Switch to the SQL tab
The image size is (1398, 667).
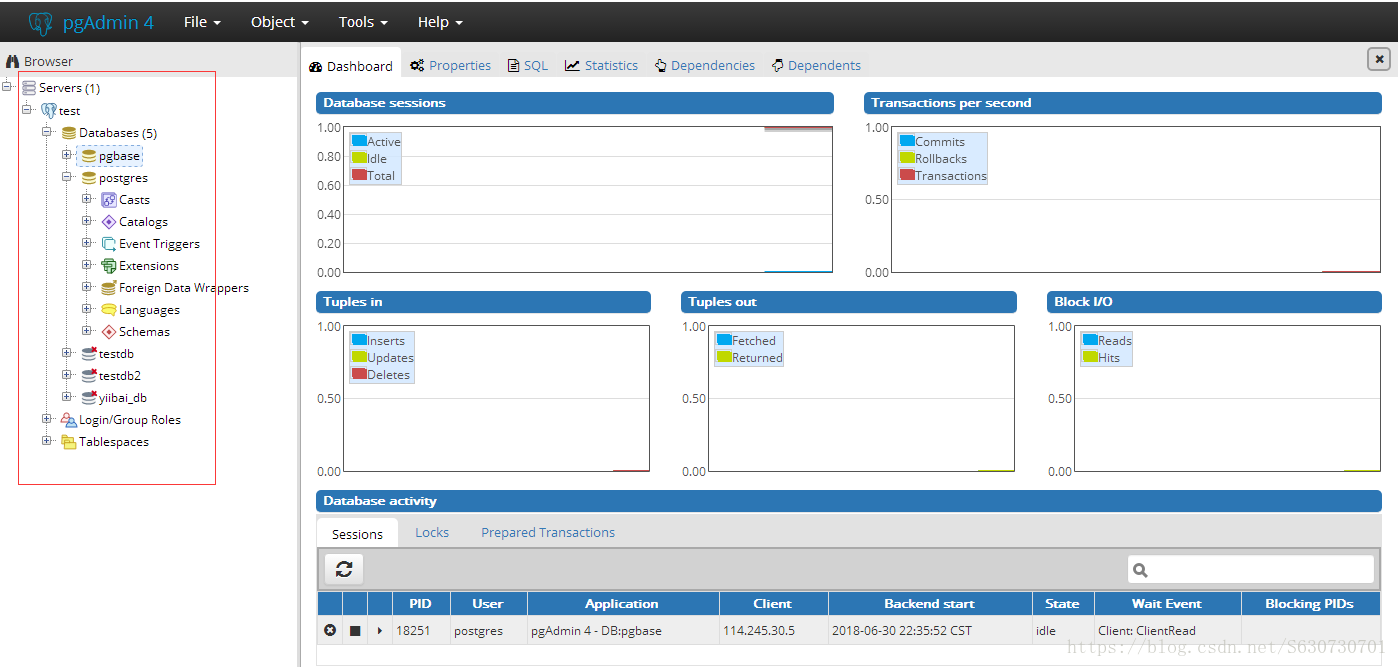point(527,66)
